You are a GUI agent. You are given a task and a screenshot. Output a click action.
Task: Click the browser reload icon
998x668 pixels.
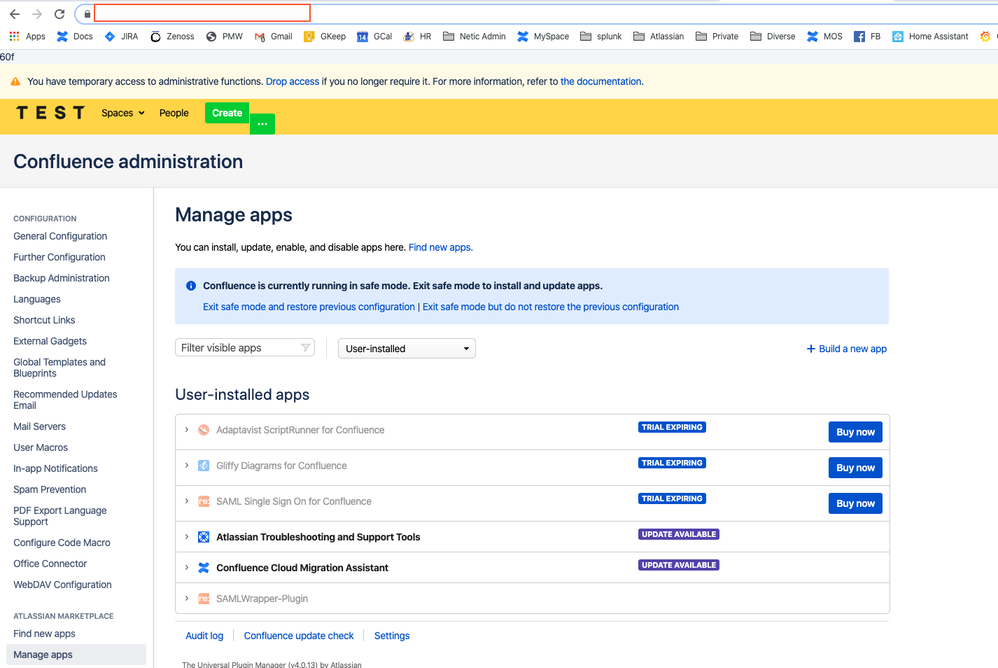[58, 13]
